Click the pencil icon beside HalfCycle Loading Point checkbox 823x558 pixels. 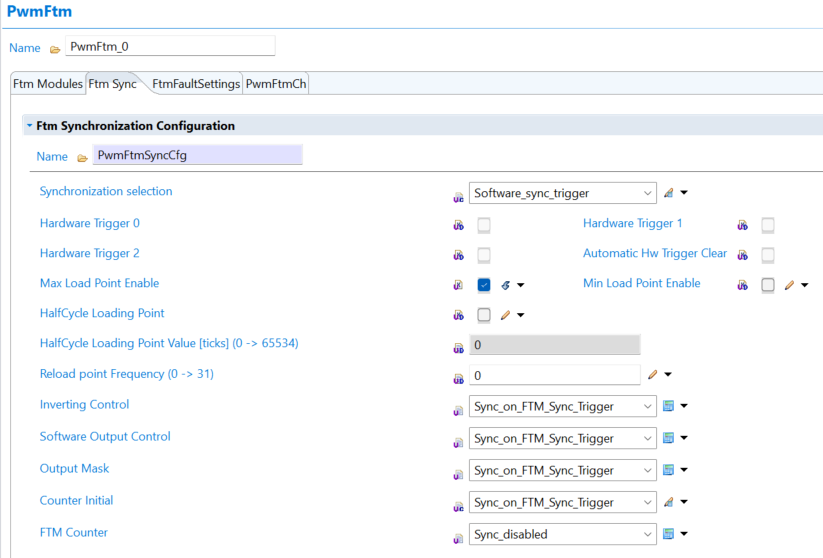point(505,315)
